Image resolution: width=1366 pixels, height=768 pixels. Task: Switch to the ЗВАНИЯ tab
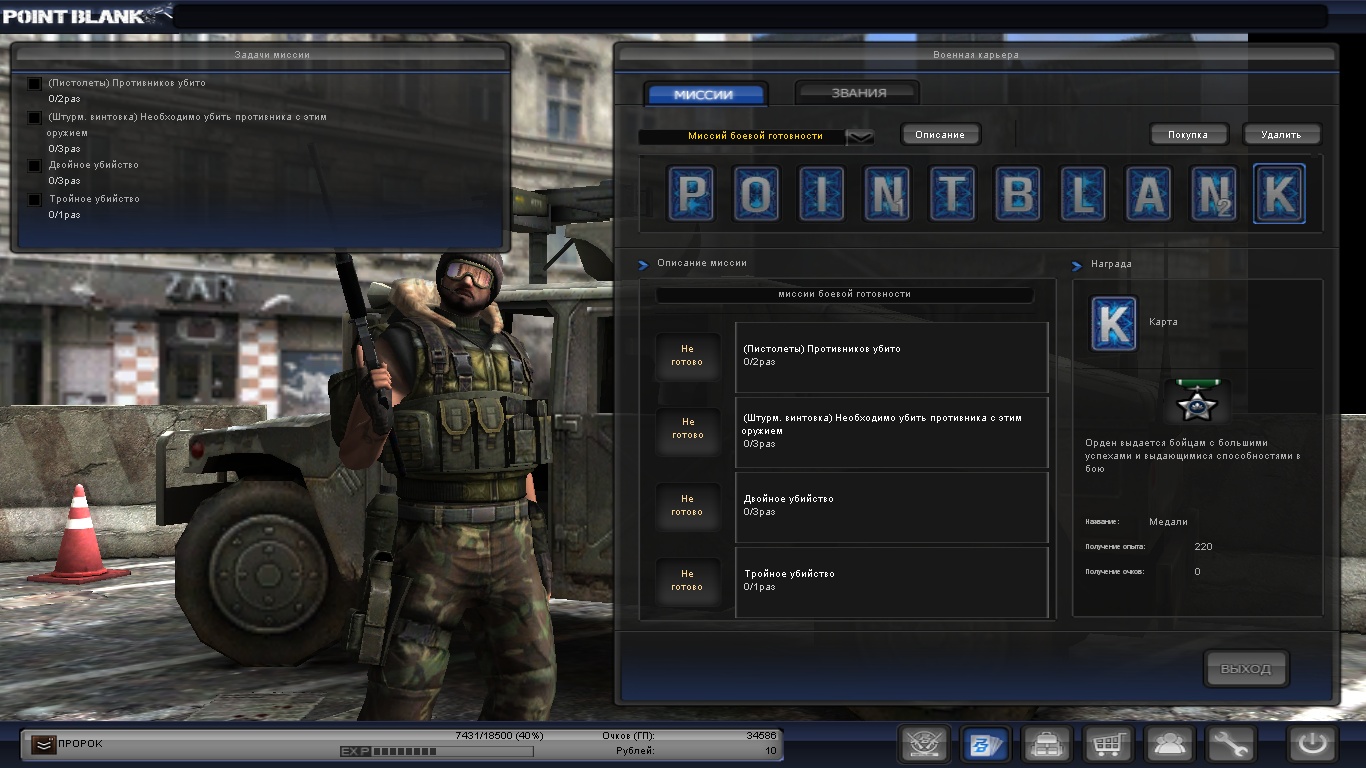[858, 93]
